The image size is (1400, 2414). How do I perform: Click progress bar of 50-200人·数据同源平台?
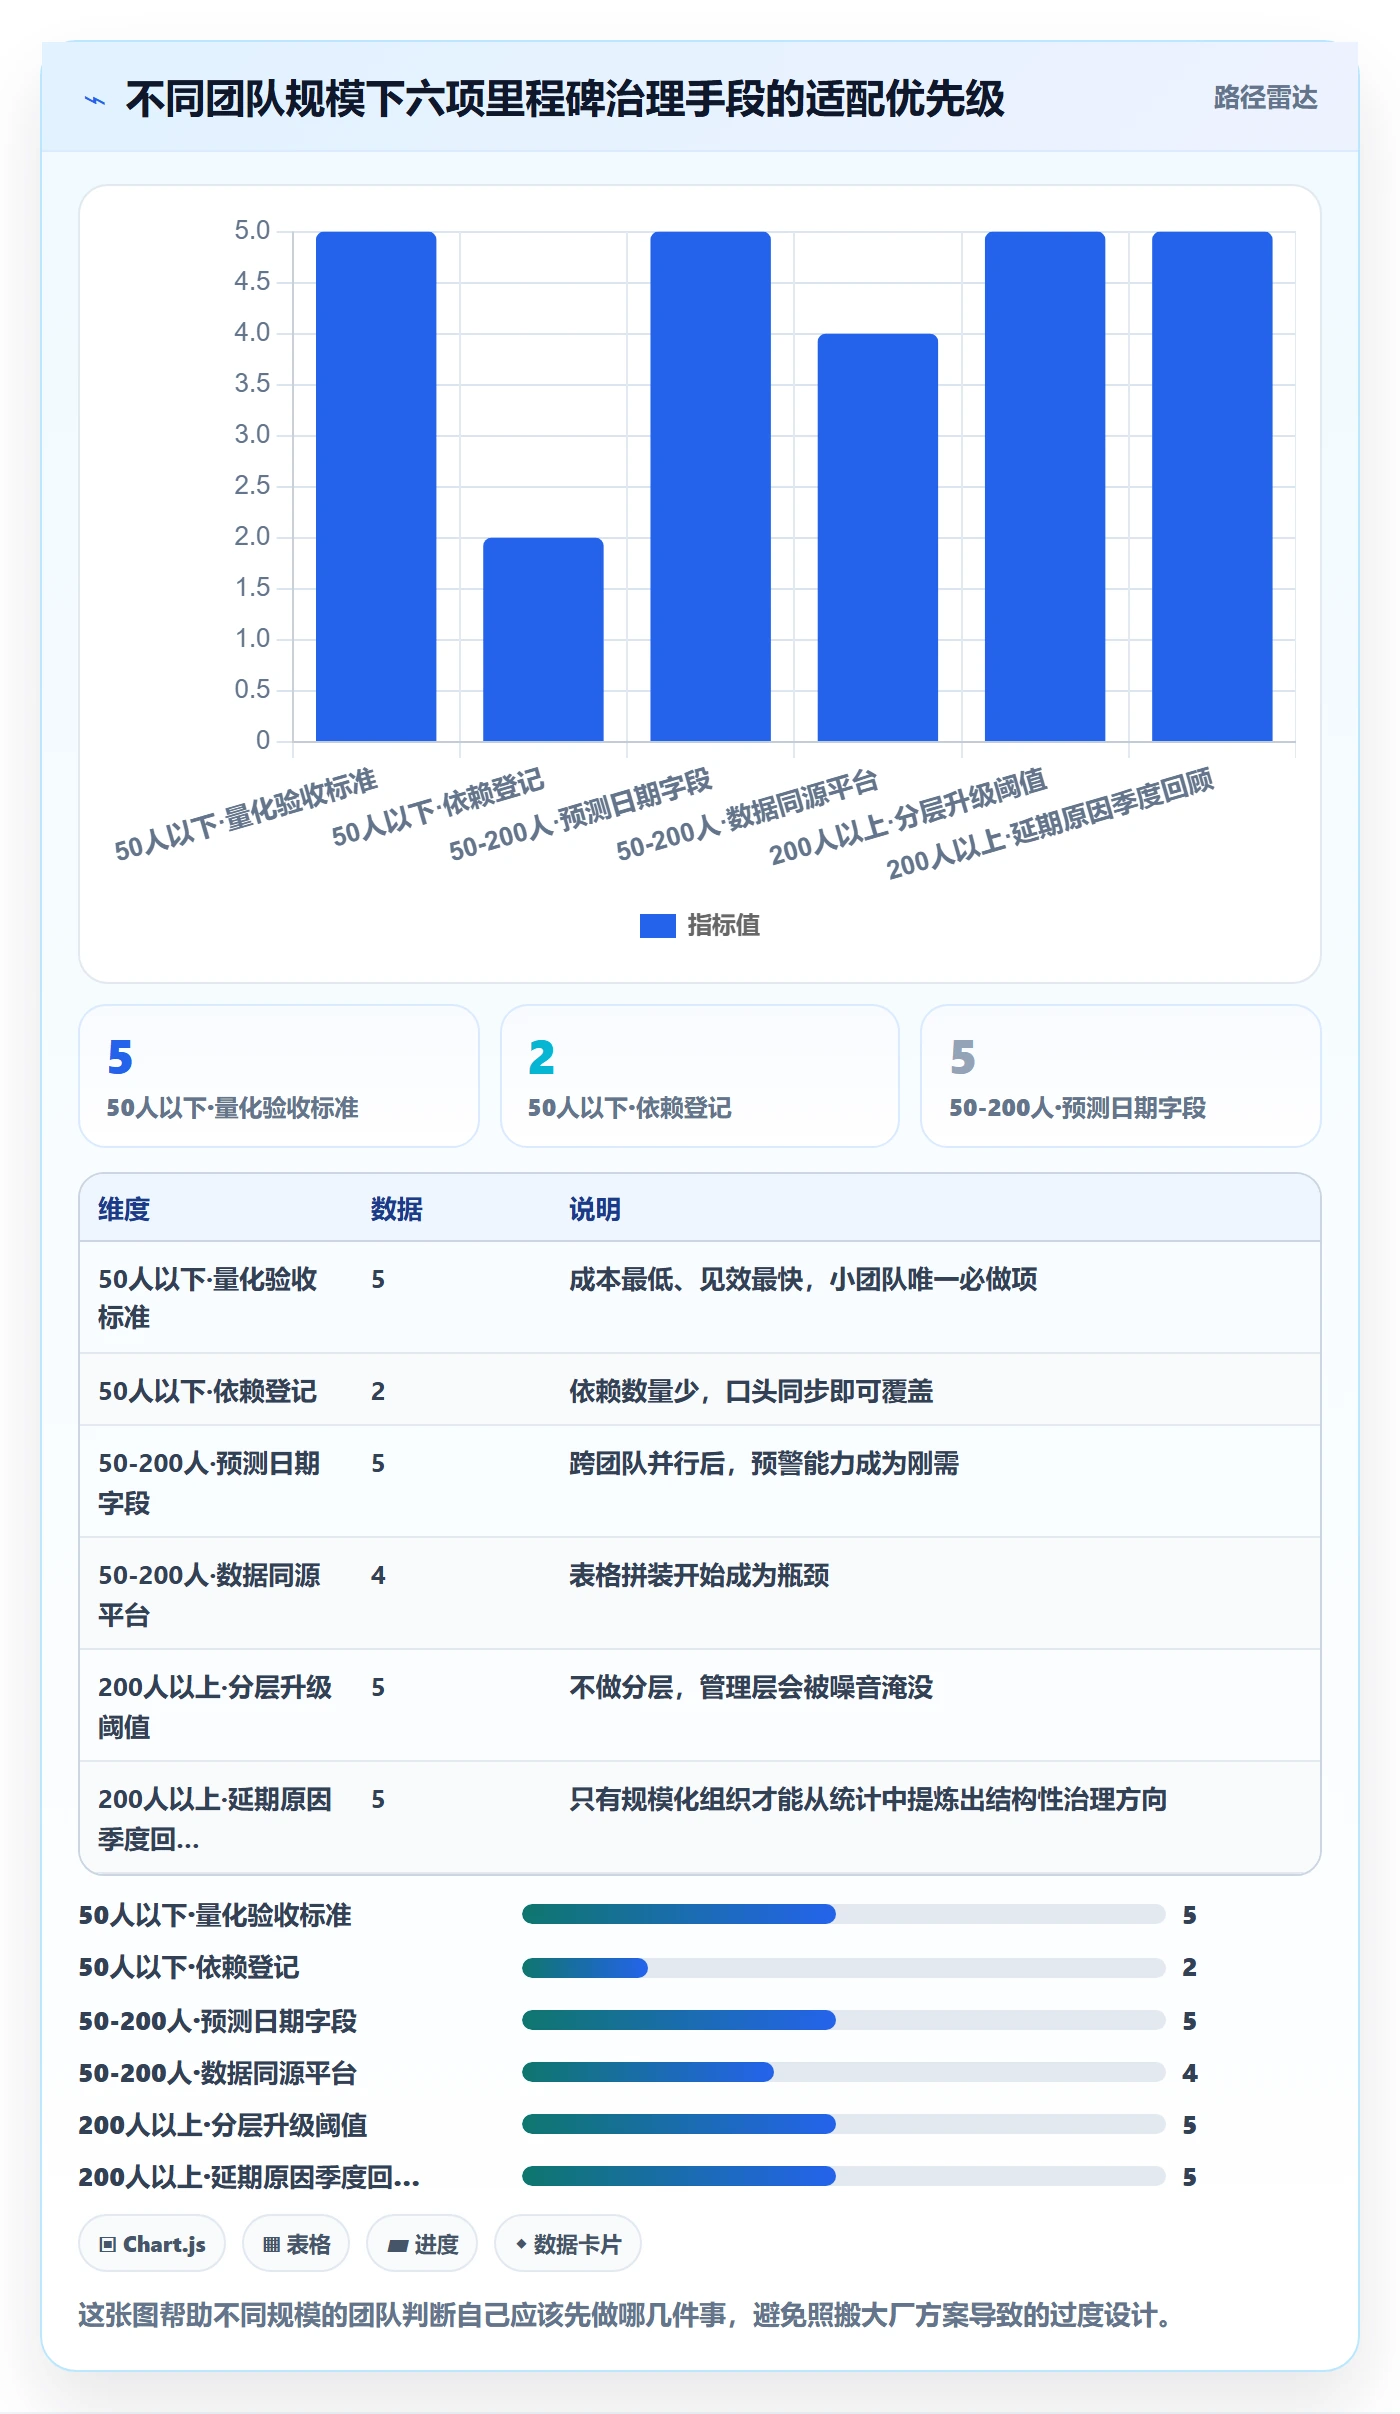pos(843,2072)
